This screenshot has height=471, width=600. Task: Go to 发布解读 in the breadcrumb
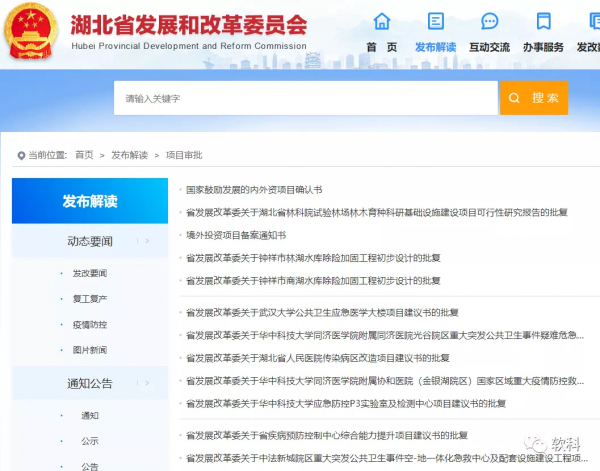click(129, 155)
